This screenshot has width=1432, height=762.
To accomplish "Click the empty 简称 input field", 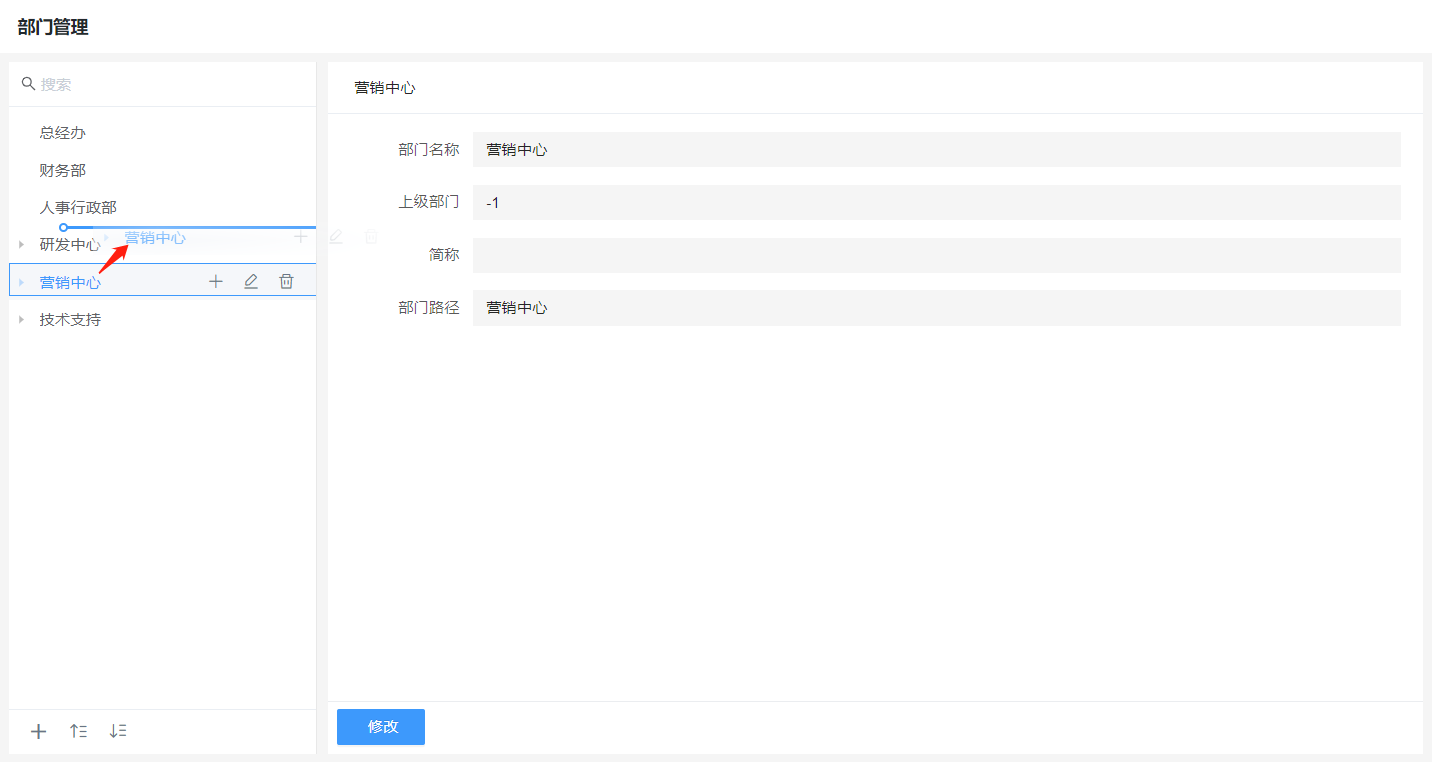I will tap(936, 255).
